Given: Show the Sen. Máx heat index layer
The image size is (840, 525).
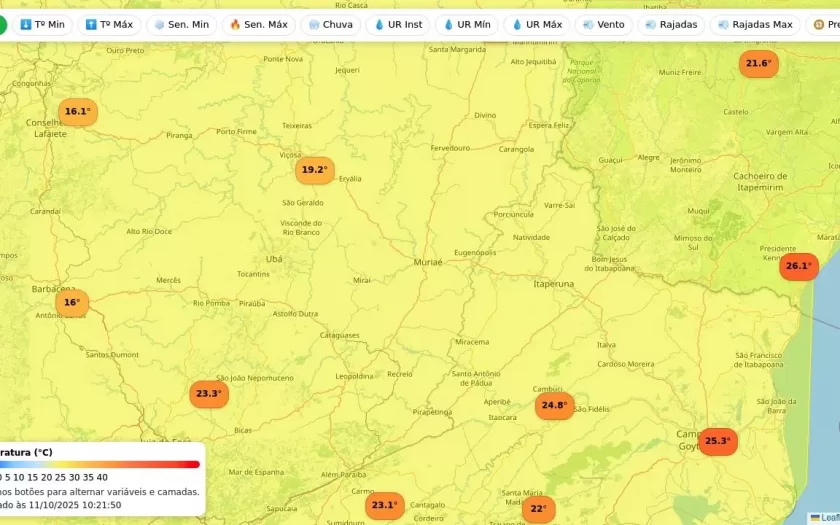Looking at the screenshot, I should click(258, 25).
